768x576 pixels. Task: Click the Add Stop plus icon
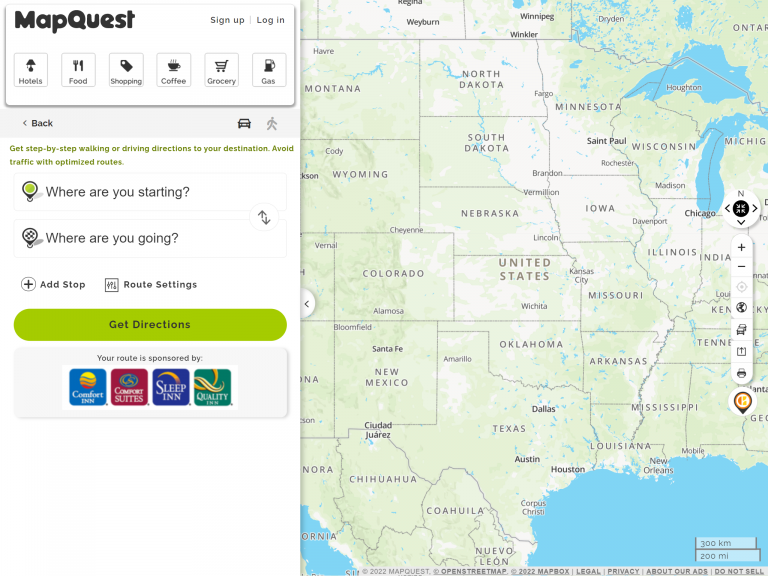(x=28, y=284)
